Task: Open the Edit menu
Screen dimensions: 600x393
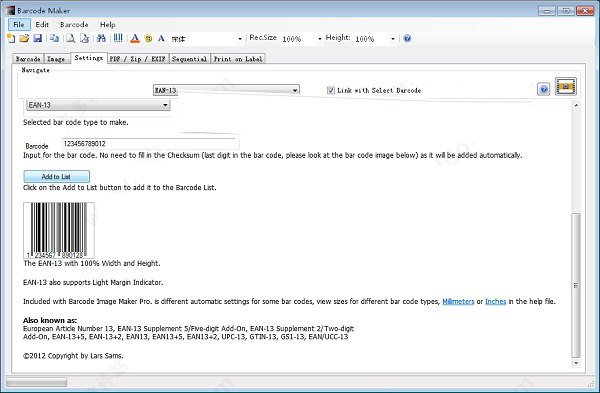Action: click(x=42, y=24)
